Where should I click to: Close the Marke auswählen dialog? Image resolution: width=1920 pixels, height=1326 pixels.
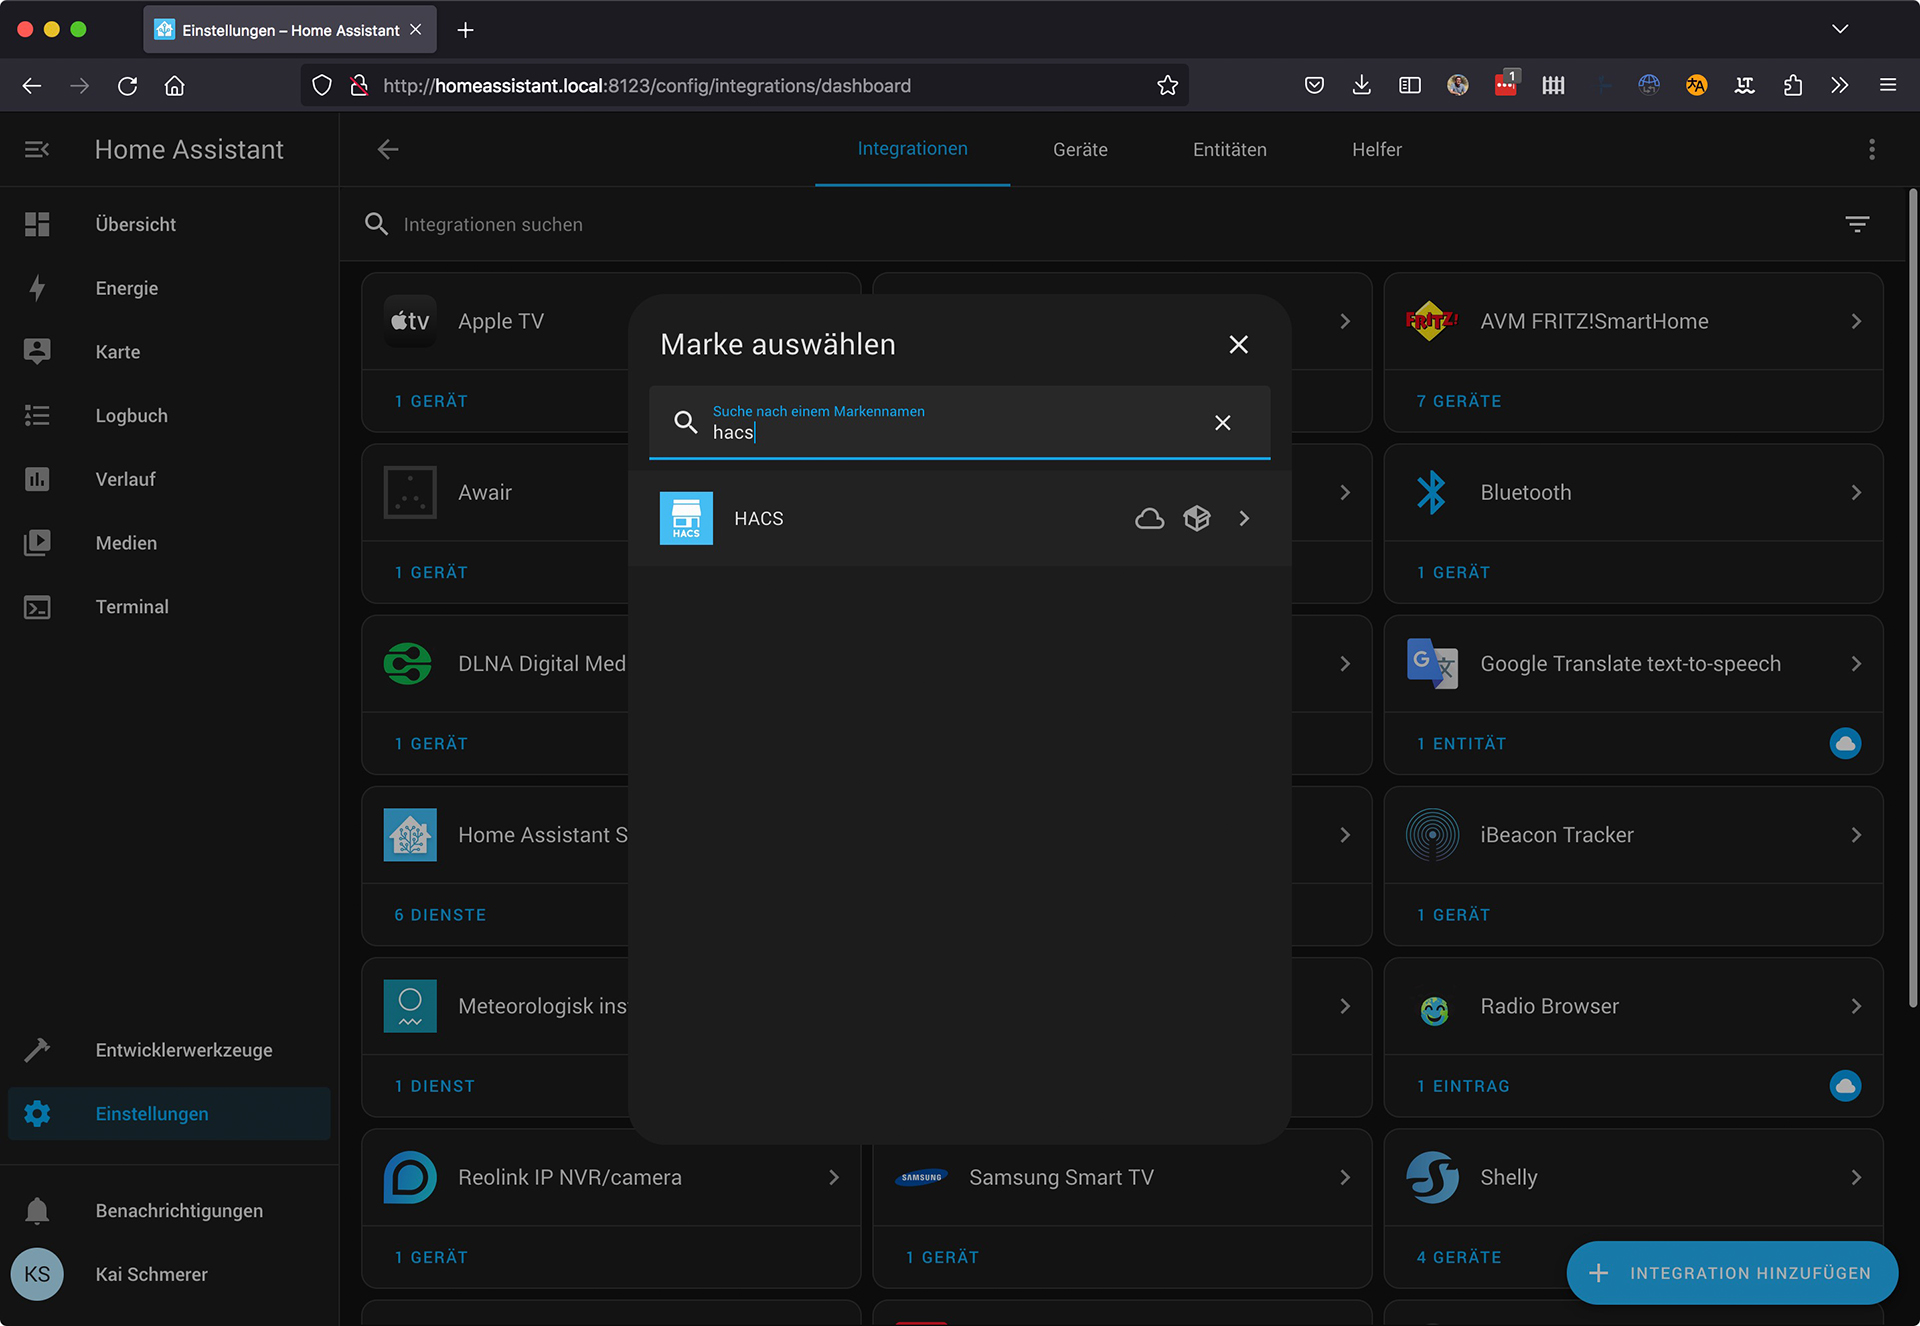[x=1238, y=345]
